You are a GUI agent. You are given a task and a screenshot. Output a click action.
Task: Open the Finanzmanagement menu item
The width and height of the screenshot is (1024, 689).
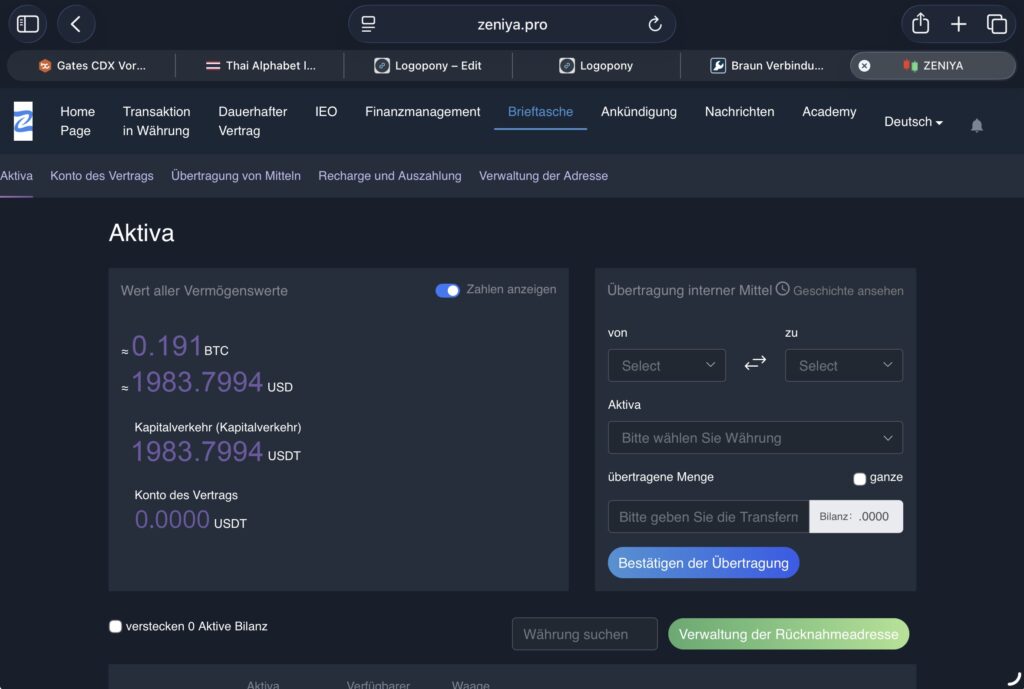pyautogui.click(x=422, y=112)
